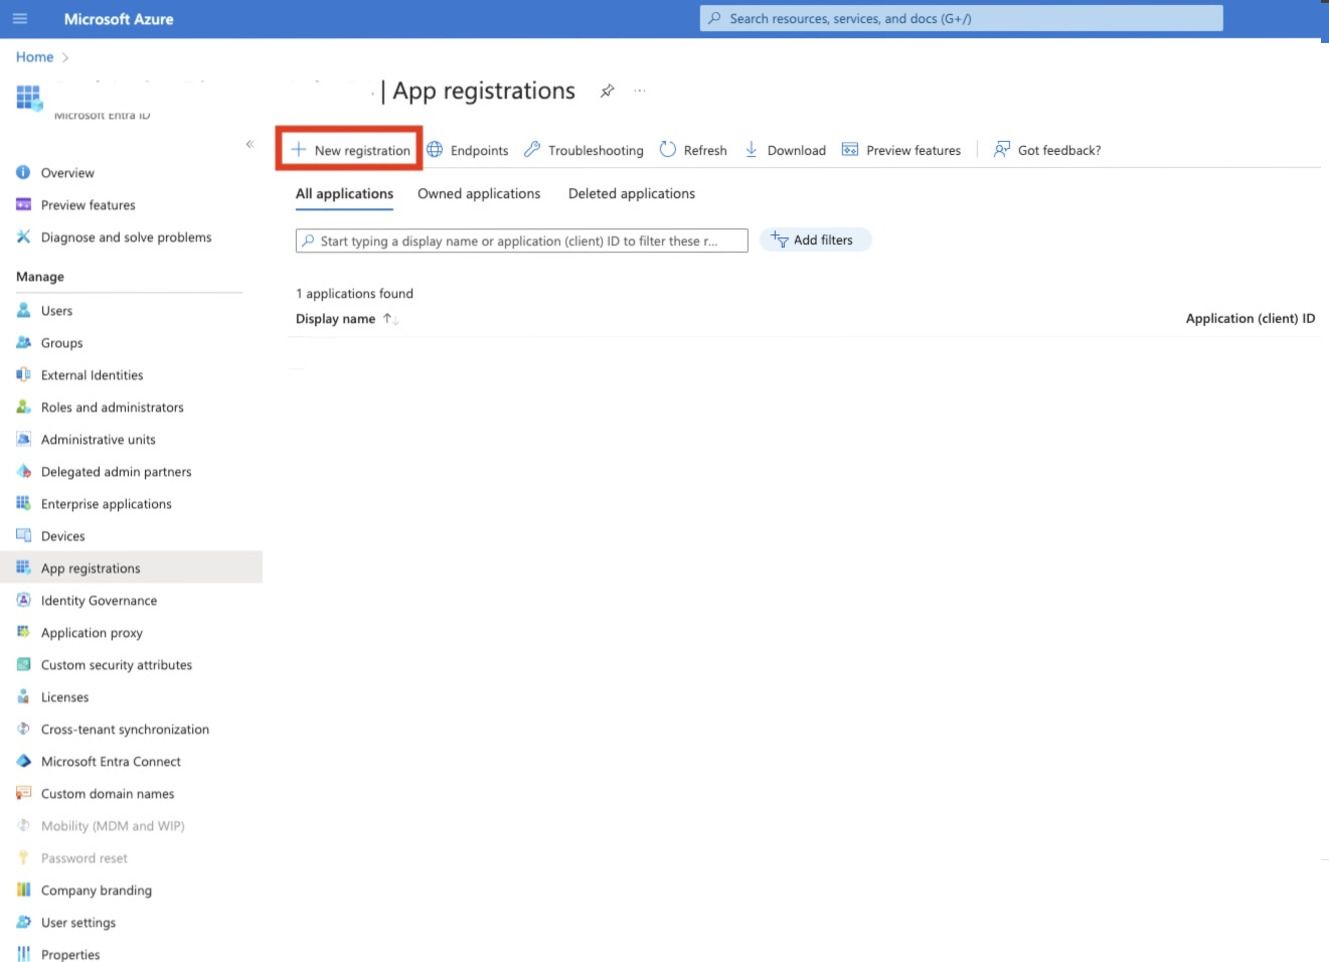Open the Endpoints panel
Screen dimensions: 1329x962
click(x=468, y=150)
